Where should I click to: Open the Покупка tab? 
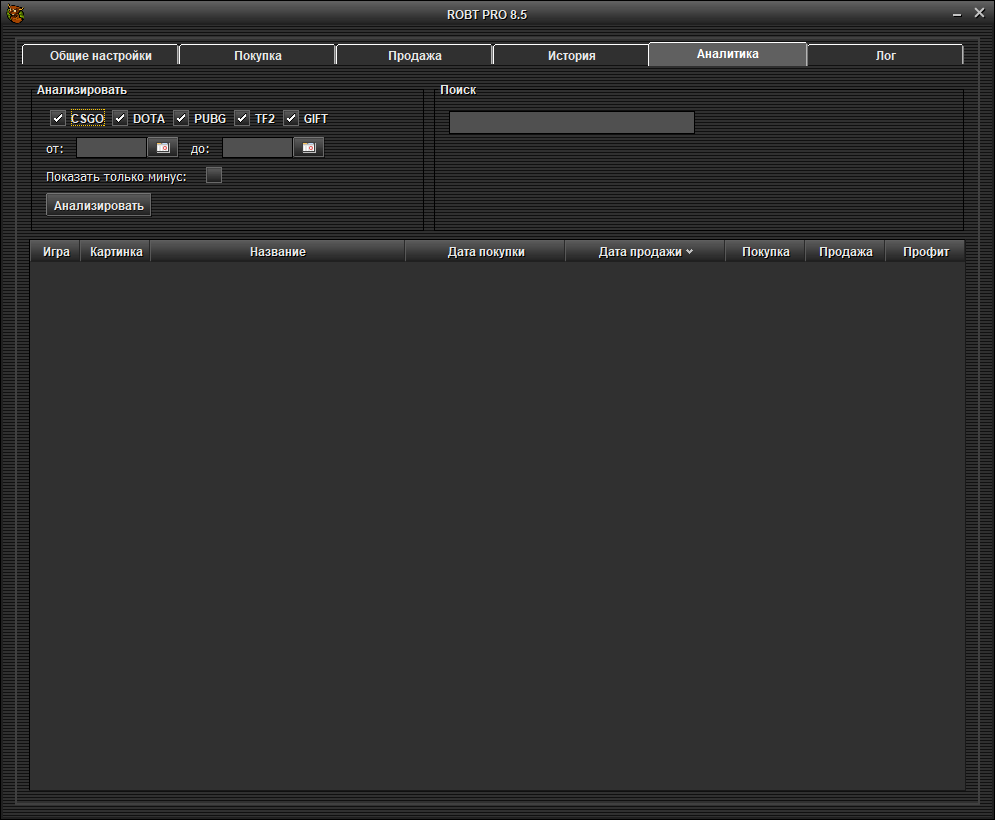(x=258, y=56)
